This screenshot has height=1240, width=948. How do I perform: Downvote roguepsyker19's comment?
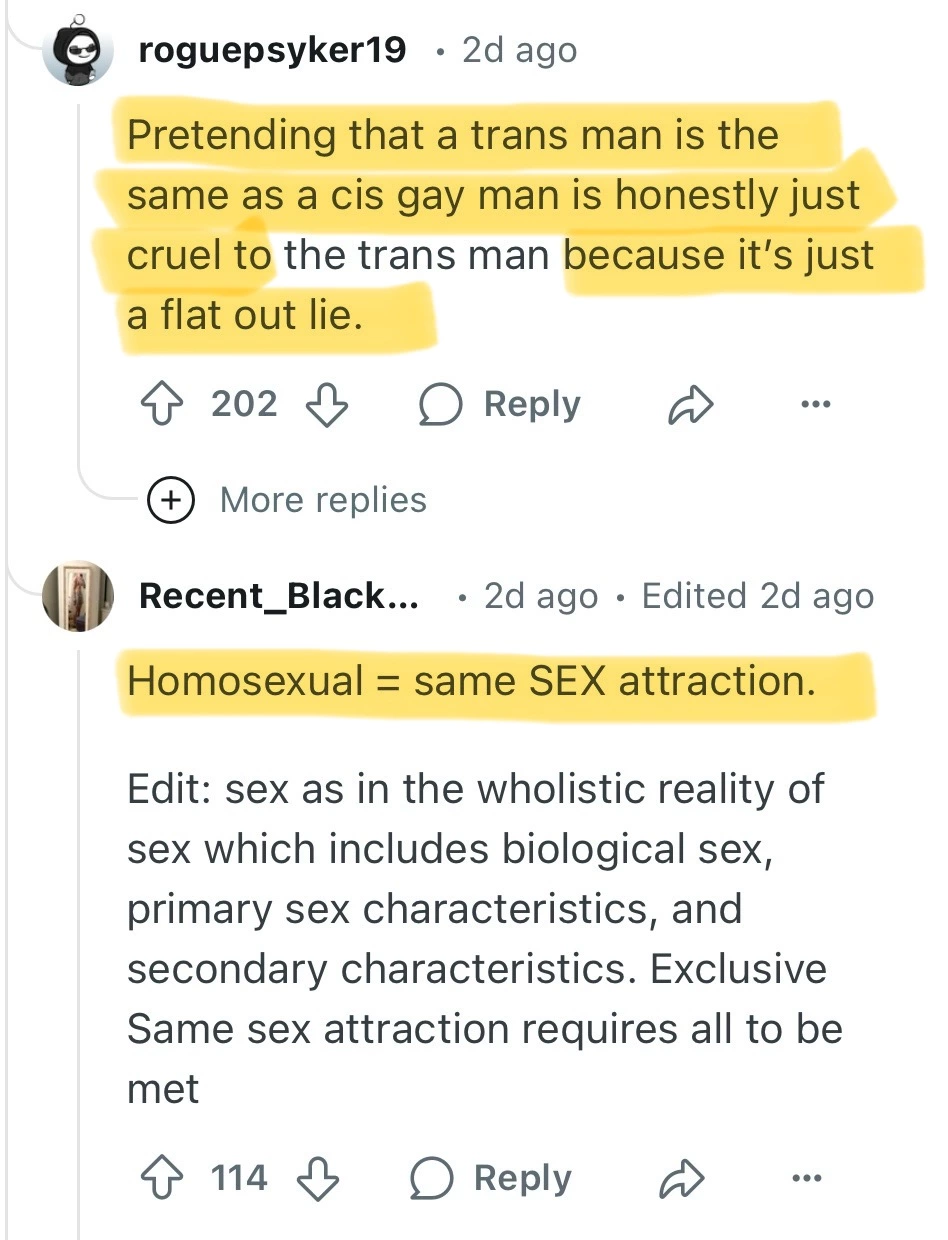click(x=323, y=404)
